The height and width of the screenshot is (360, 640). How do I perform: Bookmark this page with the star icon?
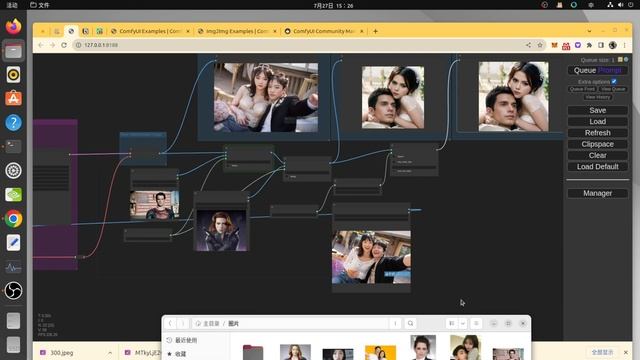tap(540, 45)
